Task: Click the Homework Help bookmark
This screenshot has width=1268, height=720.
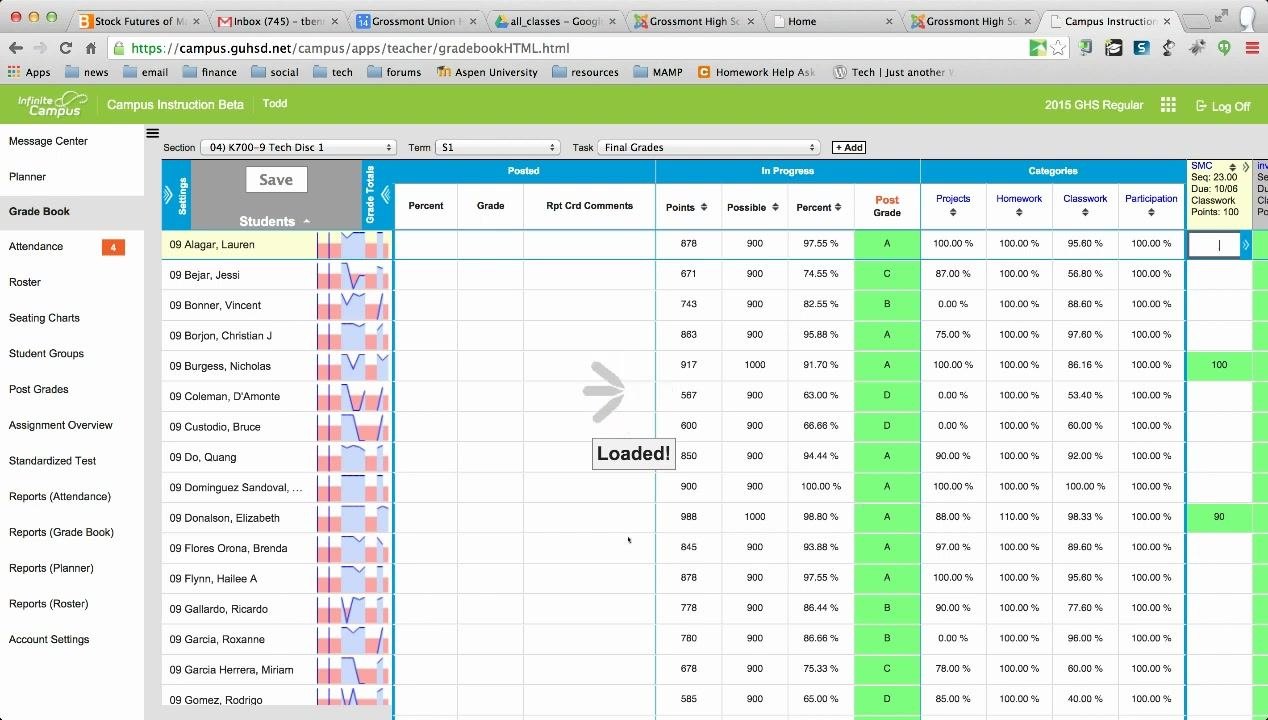Action: [757, 72]
